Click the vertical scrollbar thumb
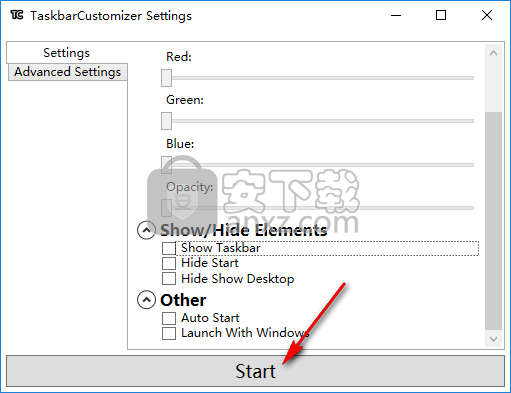The image size is (511, 393). click(x=493, y=221)
